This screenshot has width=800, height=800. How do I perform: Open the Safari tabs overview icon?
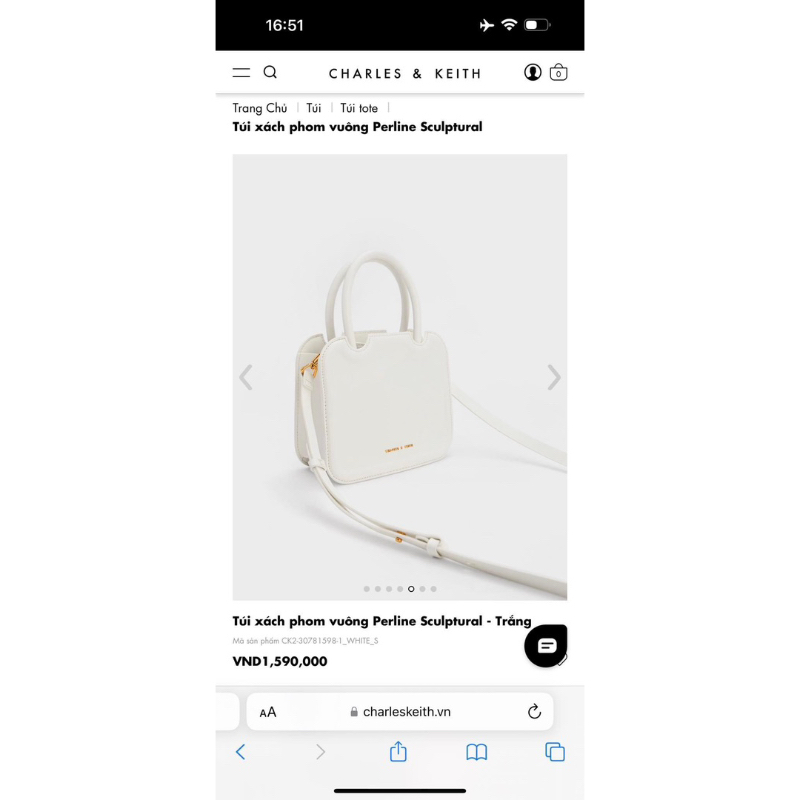[x=555, y=752]
